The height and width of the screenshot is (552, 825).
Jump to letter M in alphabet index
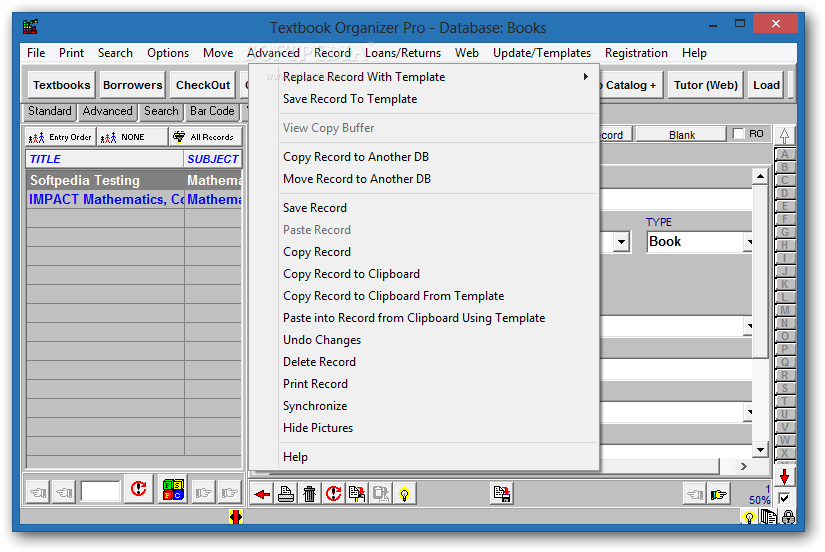(784, 310)
